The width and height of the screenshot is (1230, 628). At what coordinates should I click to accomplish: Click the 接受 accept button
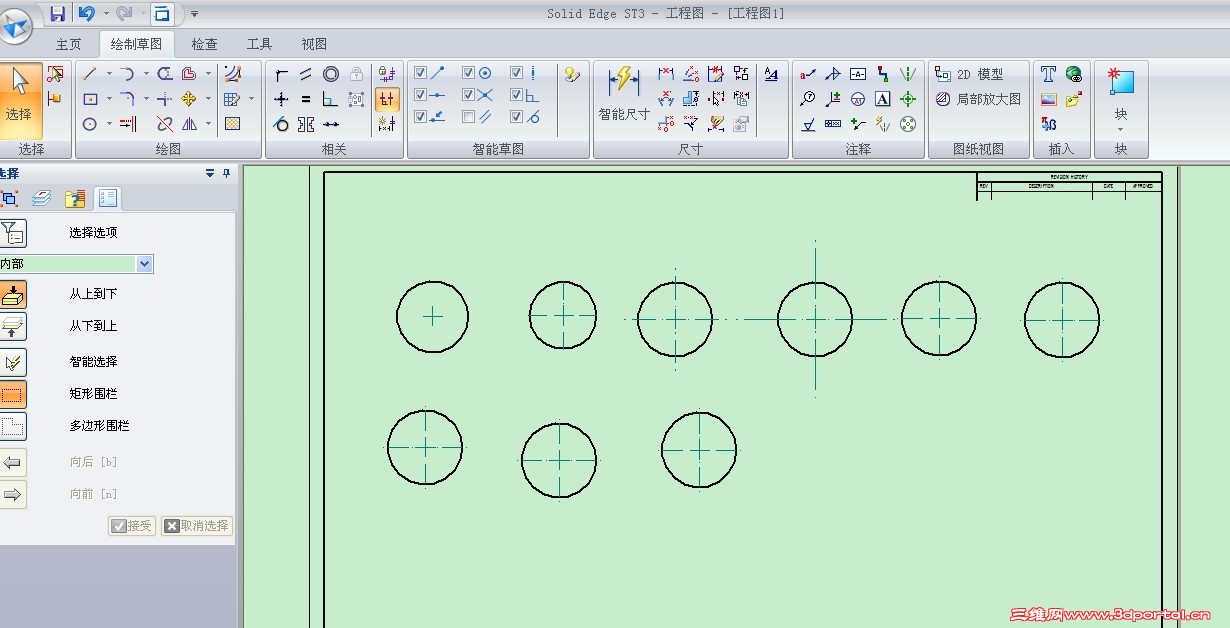click(x=132, y=525)
